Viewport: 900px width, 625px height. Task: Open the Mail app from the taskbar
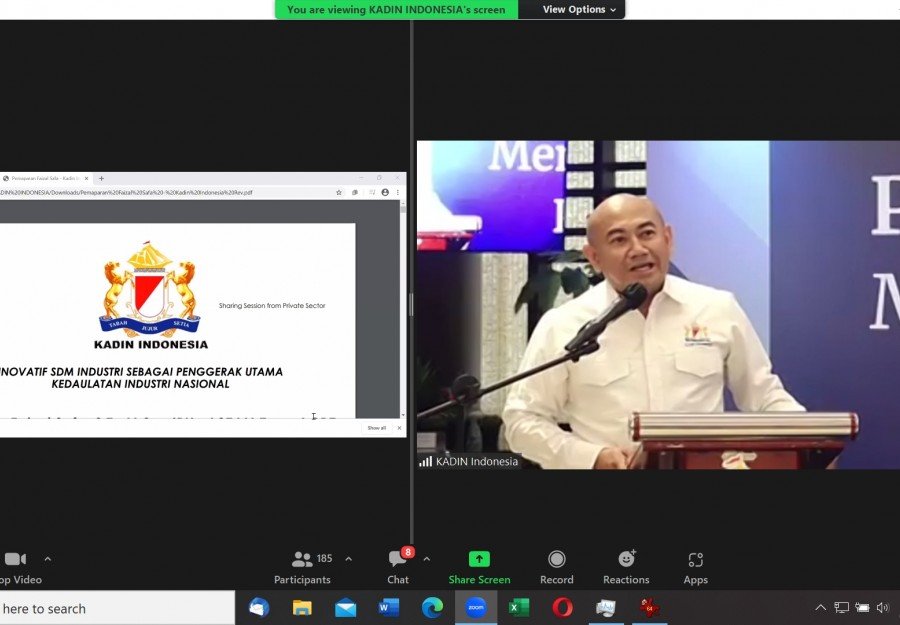click(x=346, y=607)
